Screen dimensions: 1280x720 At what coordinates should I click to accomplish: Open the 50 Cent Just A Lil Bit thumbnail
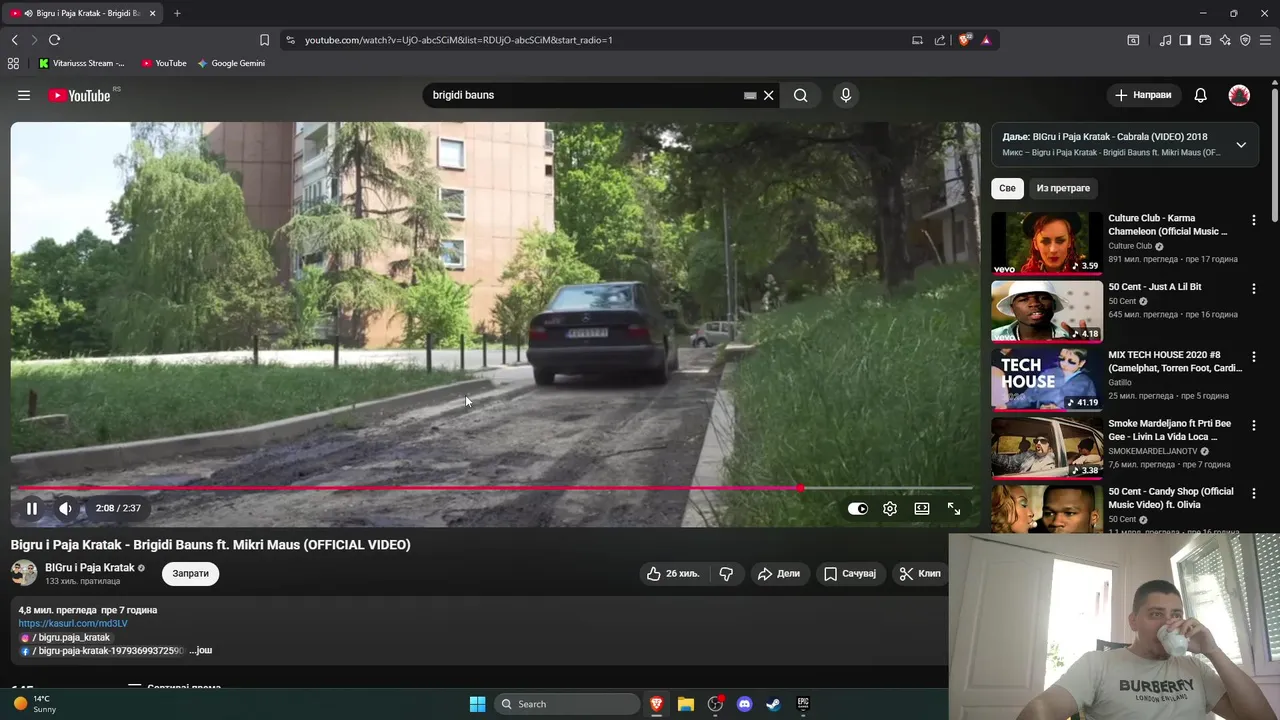pyautogui.click(x=1047, y=311)
